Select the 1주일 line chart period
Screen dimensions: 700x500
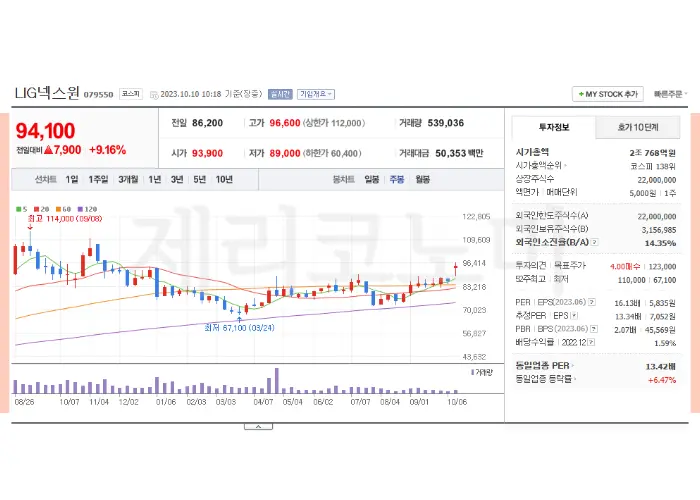98,179
